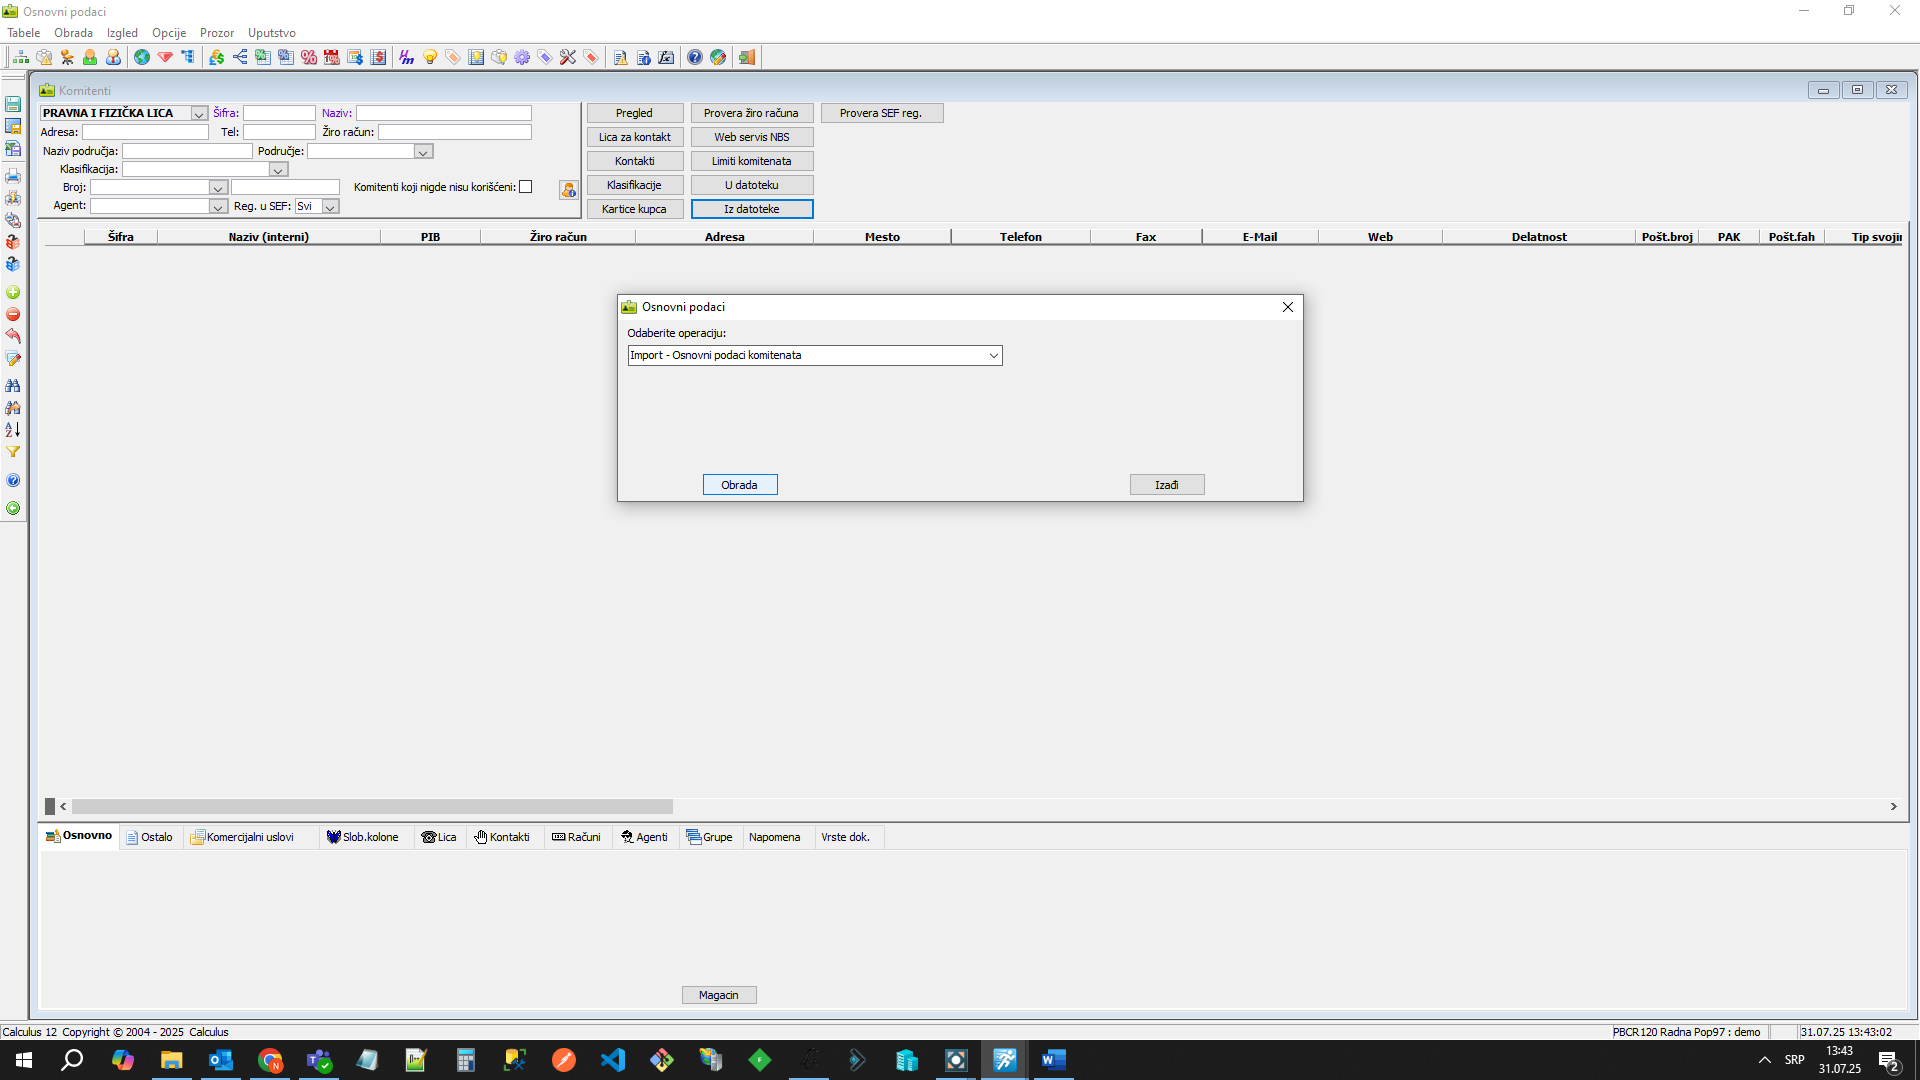Click the Naziv input field

click(444, 114)
